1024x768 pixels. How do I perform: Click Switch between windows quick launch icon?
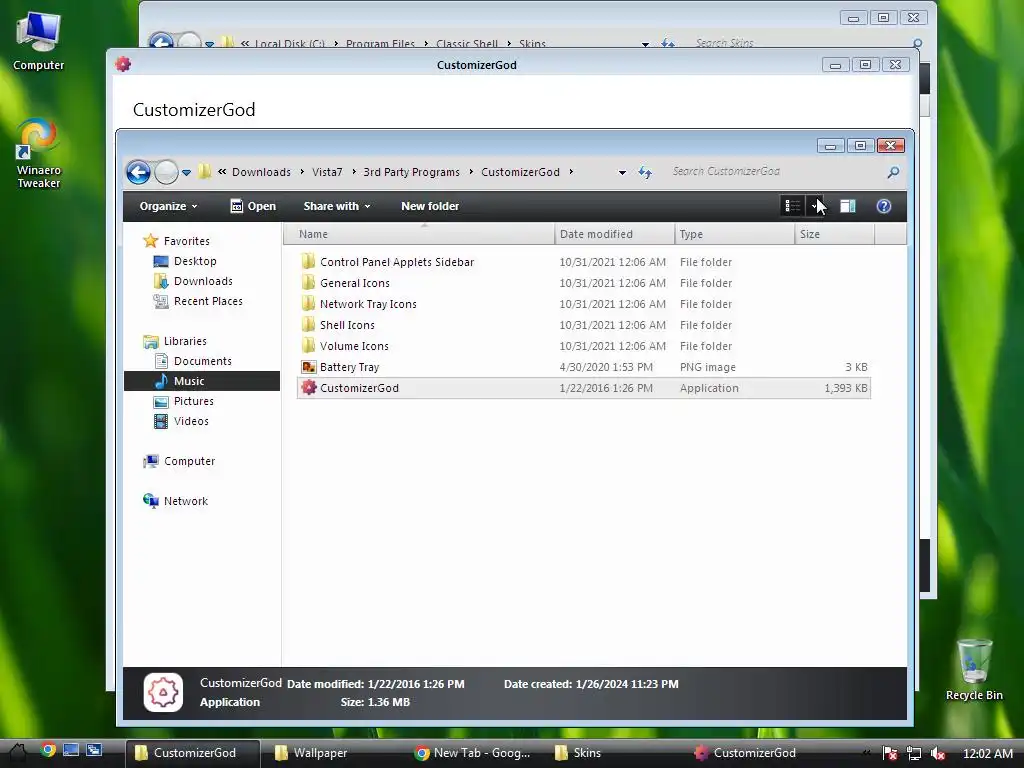(94, 750)
